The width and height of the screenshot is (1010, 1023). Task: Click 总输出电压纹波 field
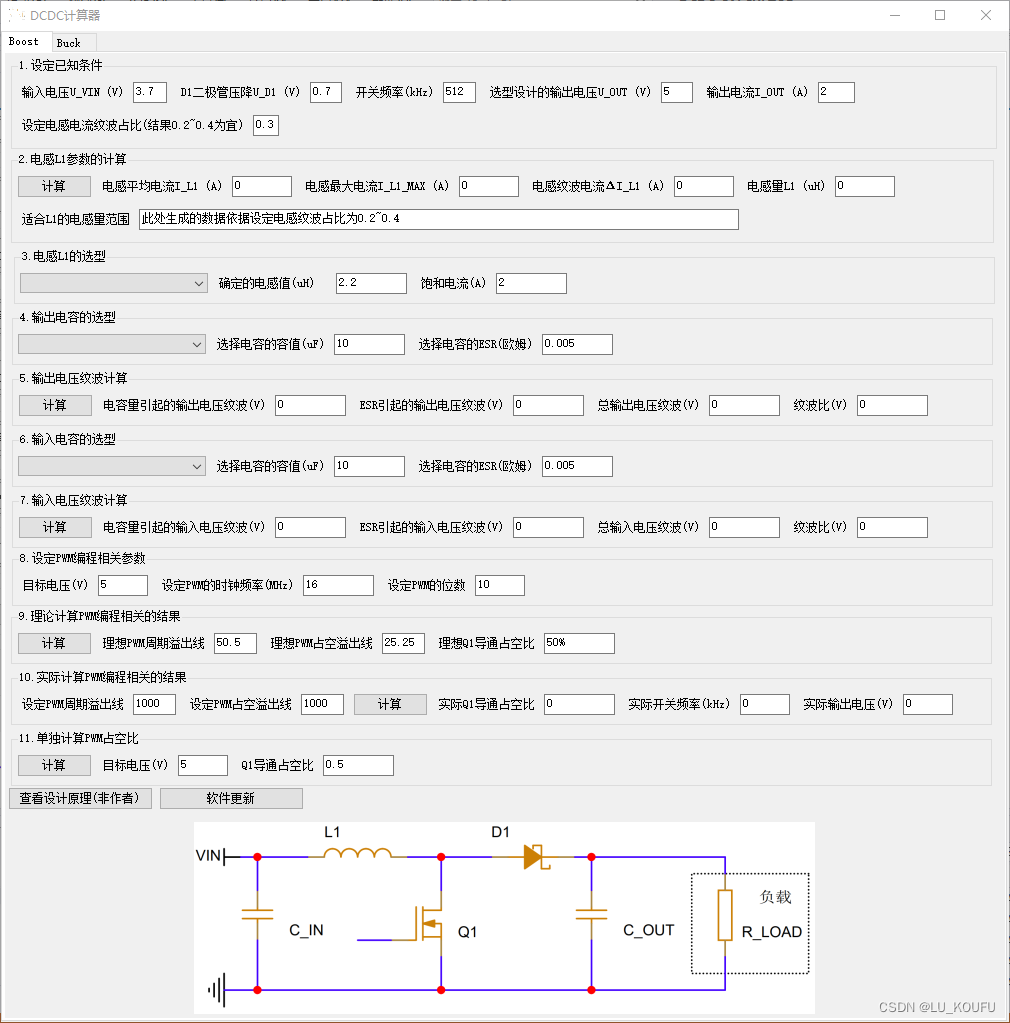click(744, 405)
